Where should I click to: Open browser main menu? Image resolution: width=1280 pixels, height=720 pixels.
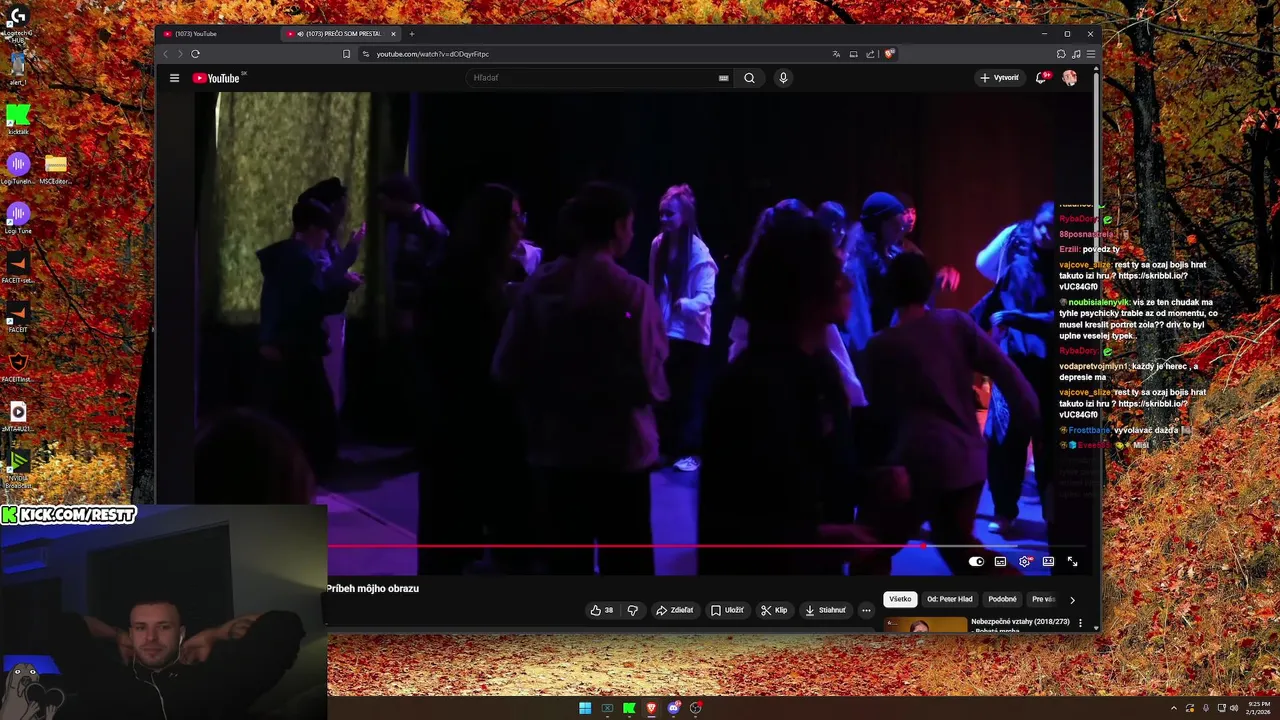pos(1091,54)
